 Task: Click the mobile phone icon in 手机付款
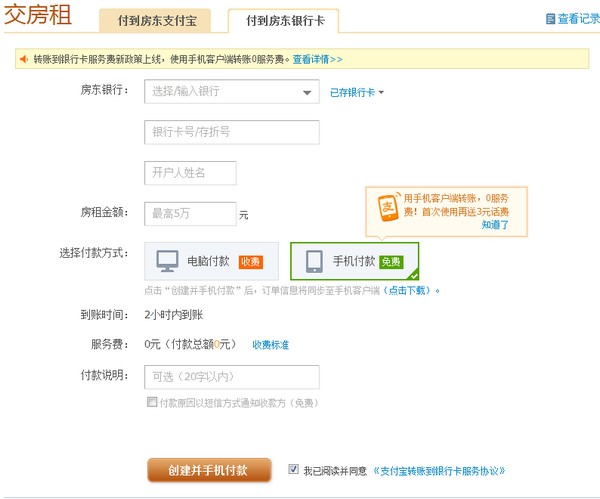[314, 261]
